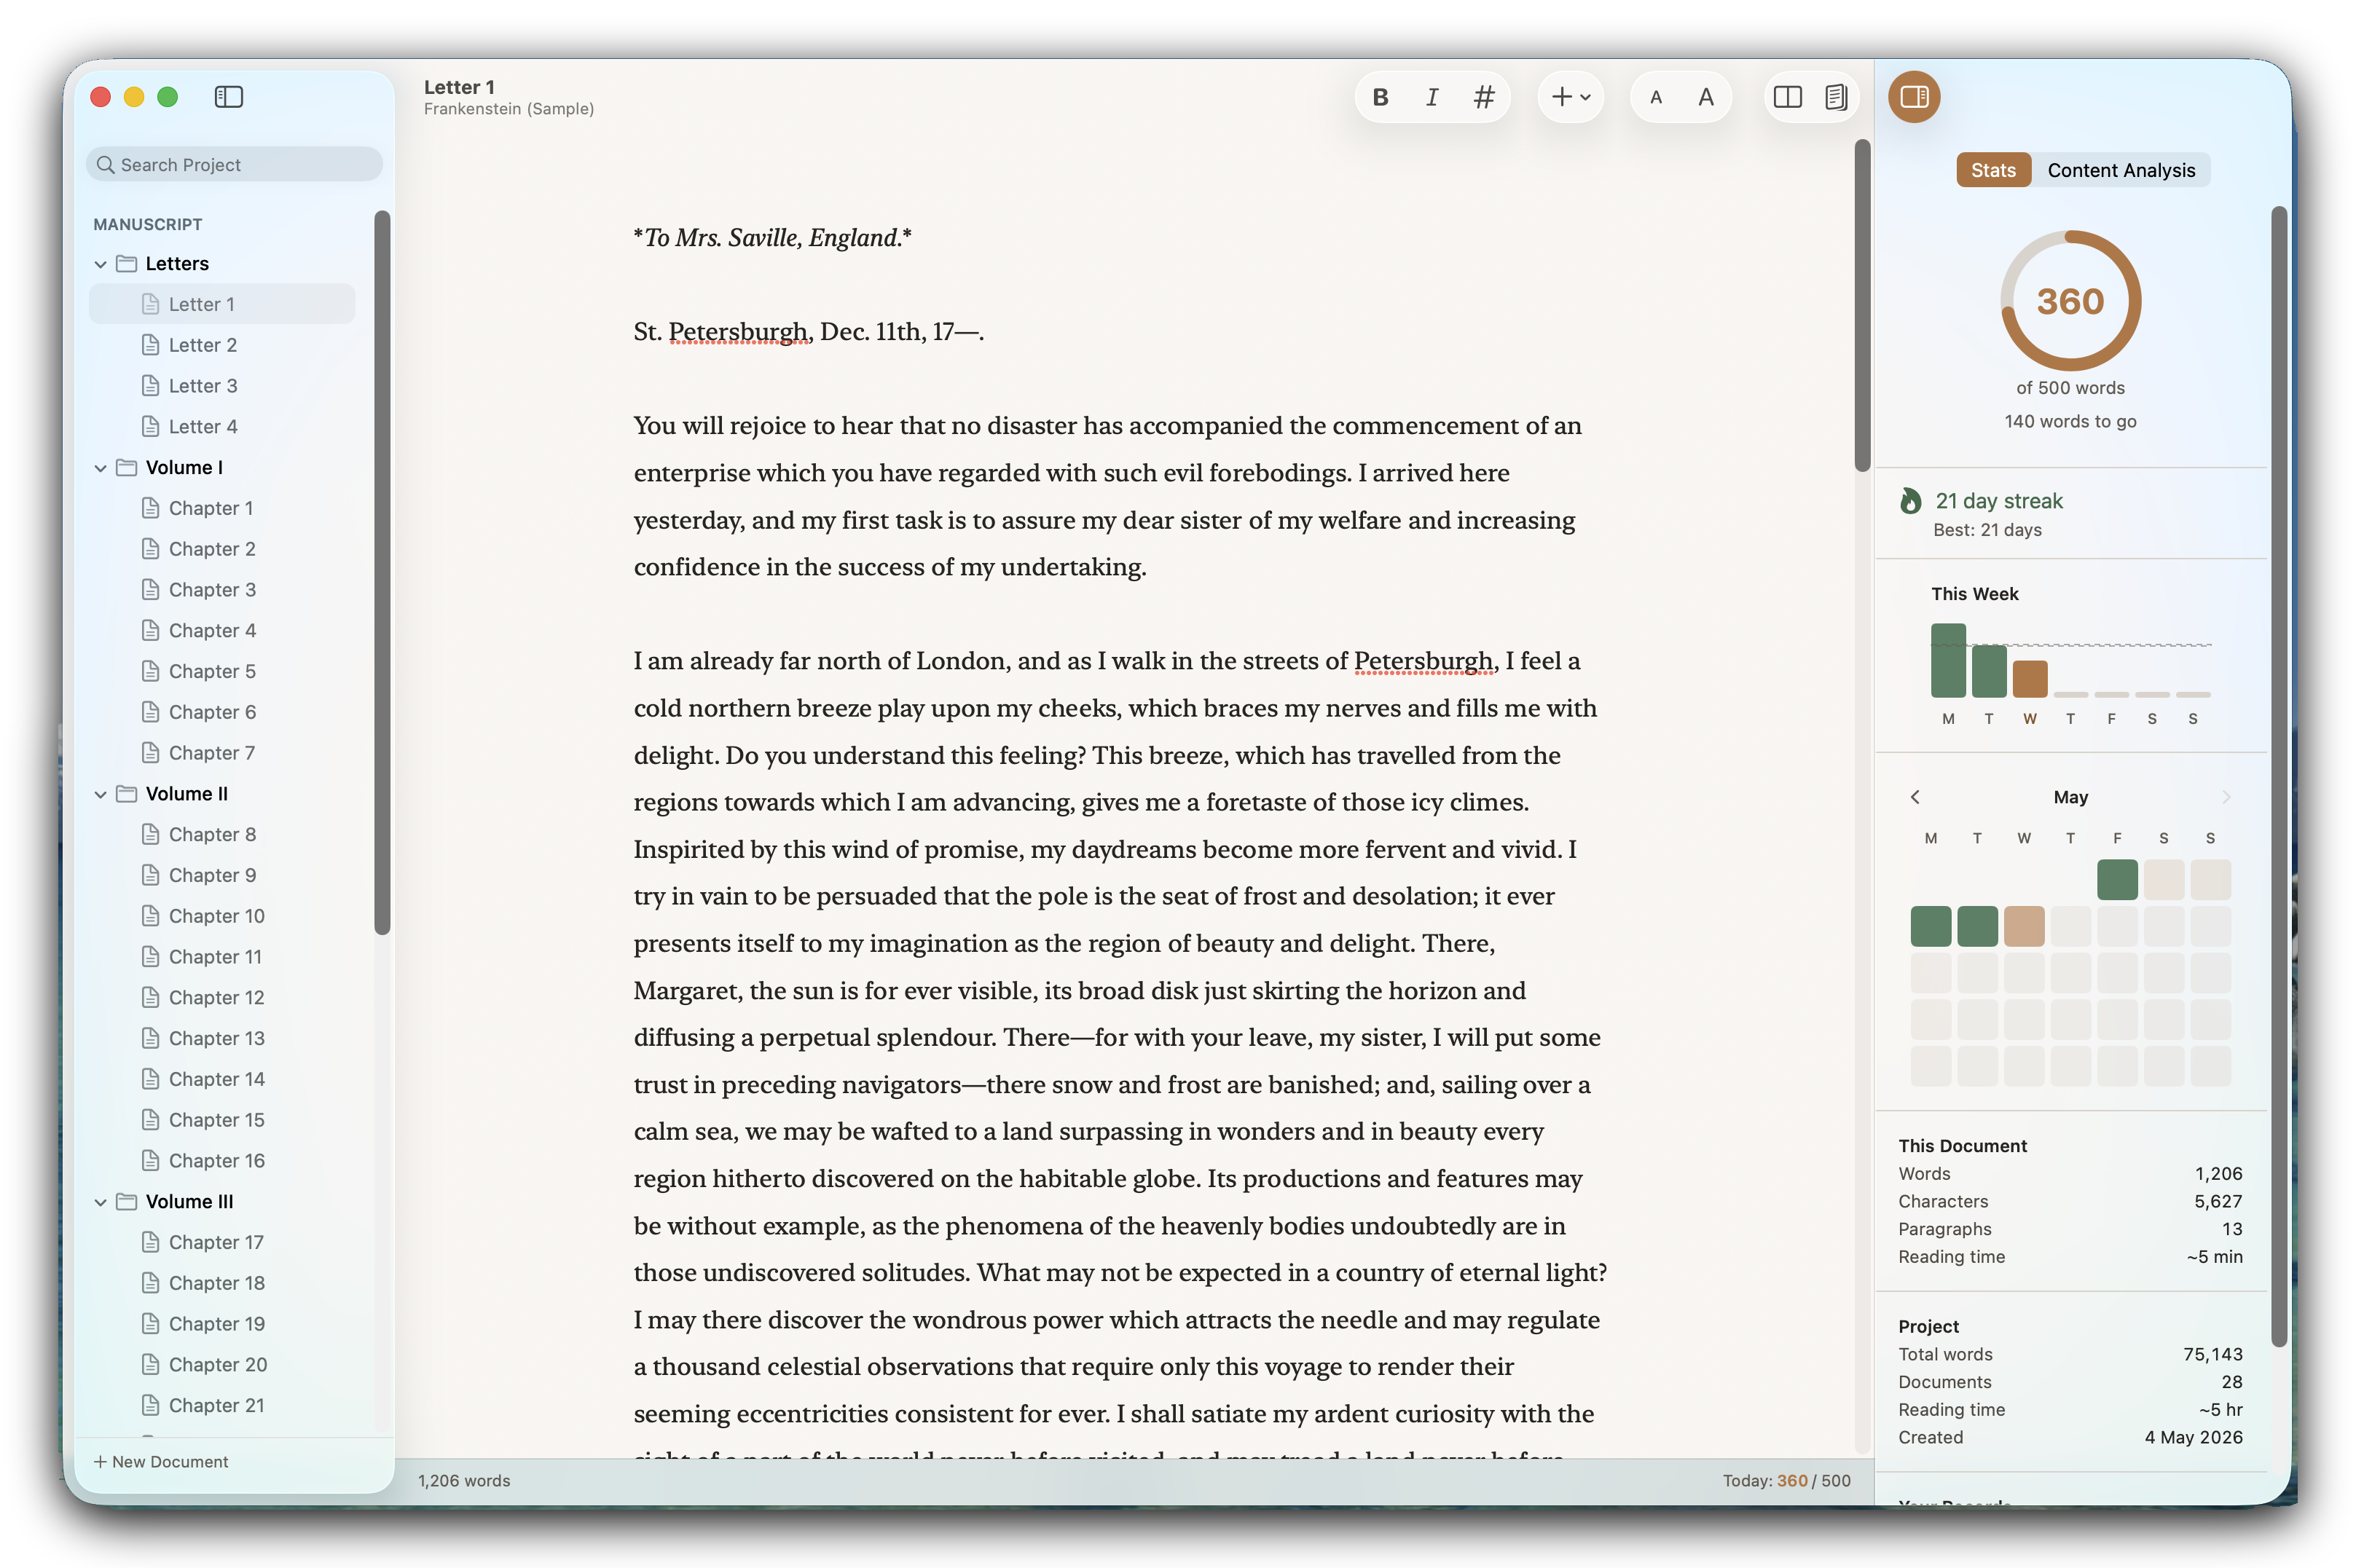Open Chapter 16 document
Image resolution: width=2356 pixels, height=1568 pixels.
tap(222, 1161)
